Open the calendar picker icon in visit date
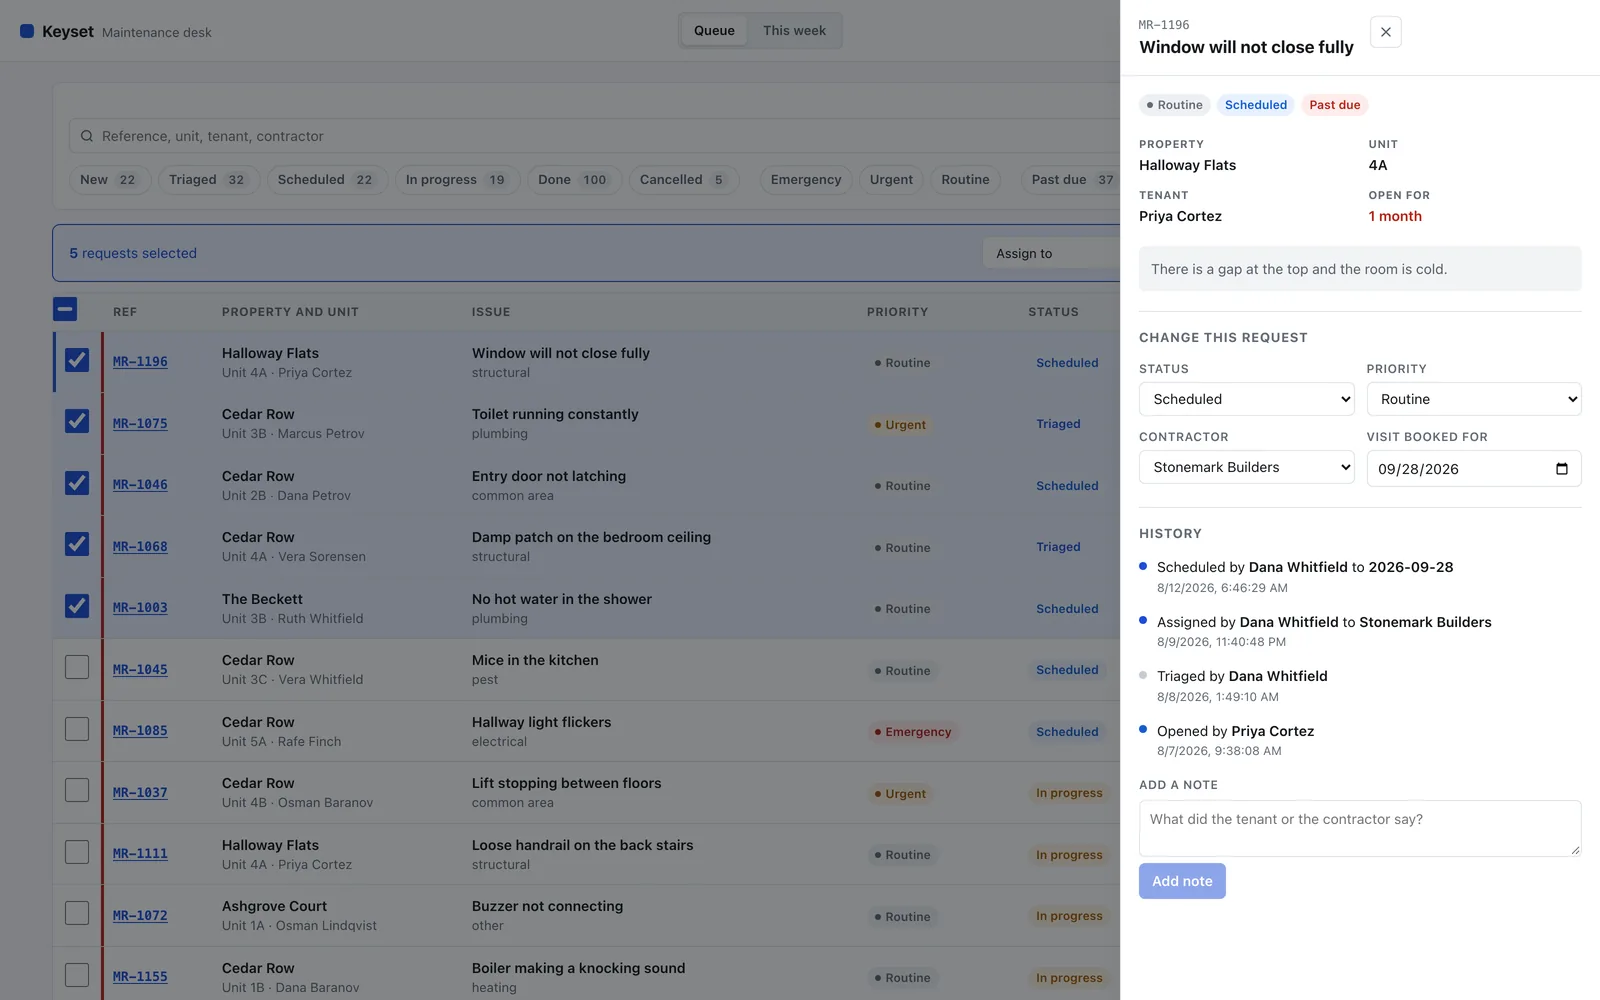1600x1000 pixels. coord(1562,469)
